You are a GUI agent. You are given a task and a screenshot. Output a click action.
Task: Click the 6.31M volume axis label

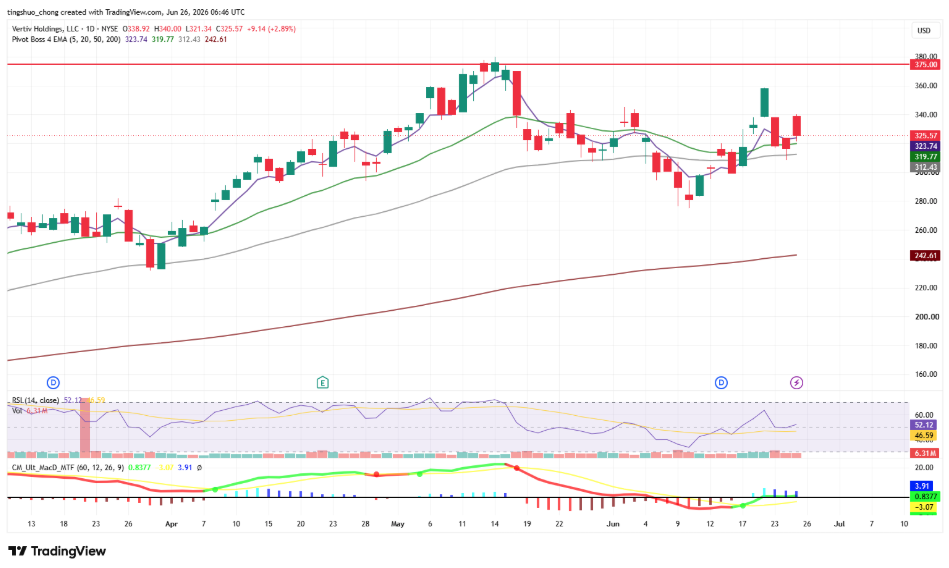pyautogui.click(x=925, y=453)
